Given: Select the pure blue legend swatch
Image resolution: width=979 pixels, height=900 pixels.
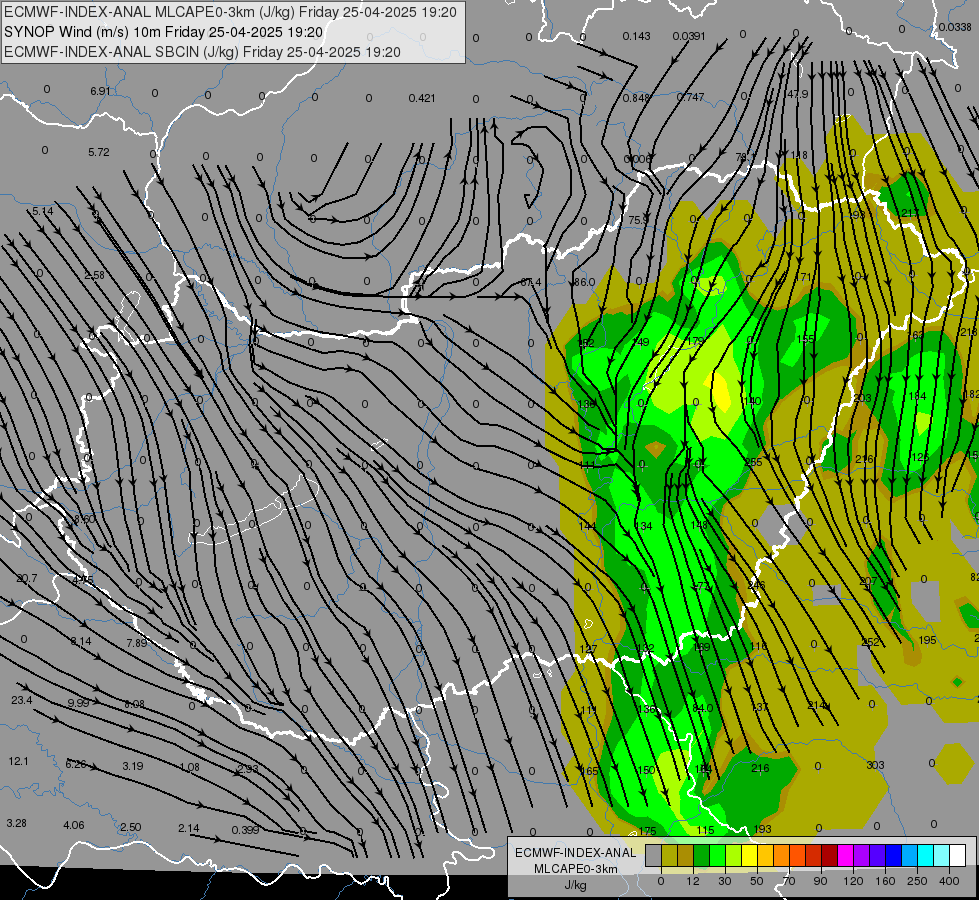Looking at the screenshot, I should pyautogui.click(x=893, y=856).
